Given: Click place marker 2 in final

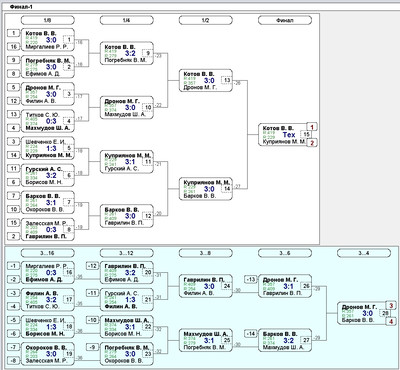Looking at the screenshot, I should click(x=312, y=143).
